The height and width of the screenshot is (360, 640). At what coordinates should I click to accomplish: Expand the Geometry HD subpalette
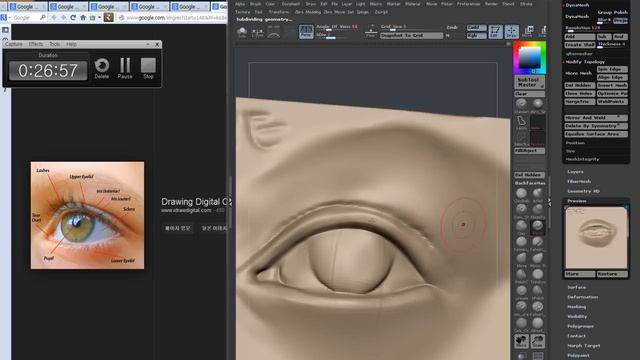pyautogui.click(x=583, y=191)
